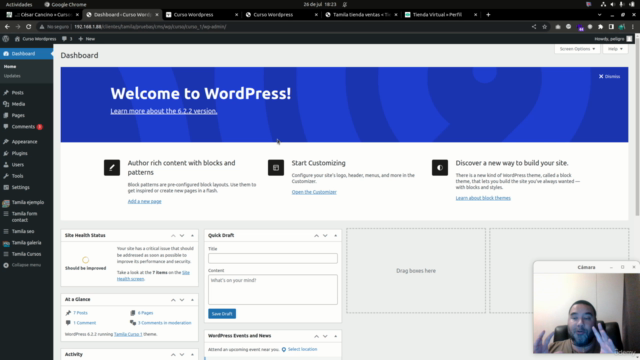The image size is (640, 360).
Task: Toggle At a Glance panel collapse
Action: click(x=192, y=300)
